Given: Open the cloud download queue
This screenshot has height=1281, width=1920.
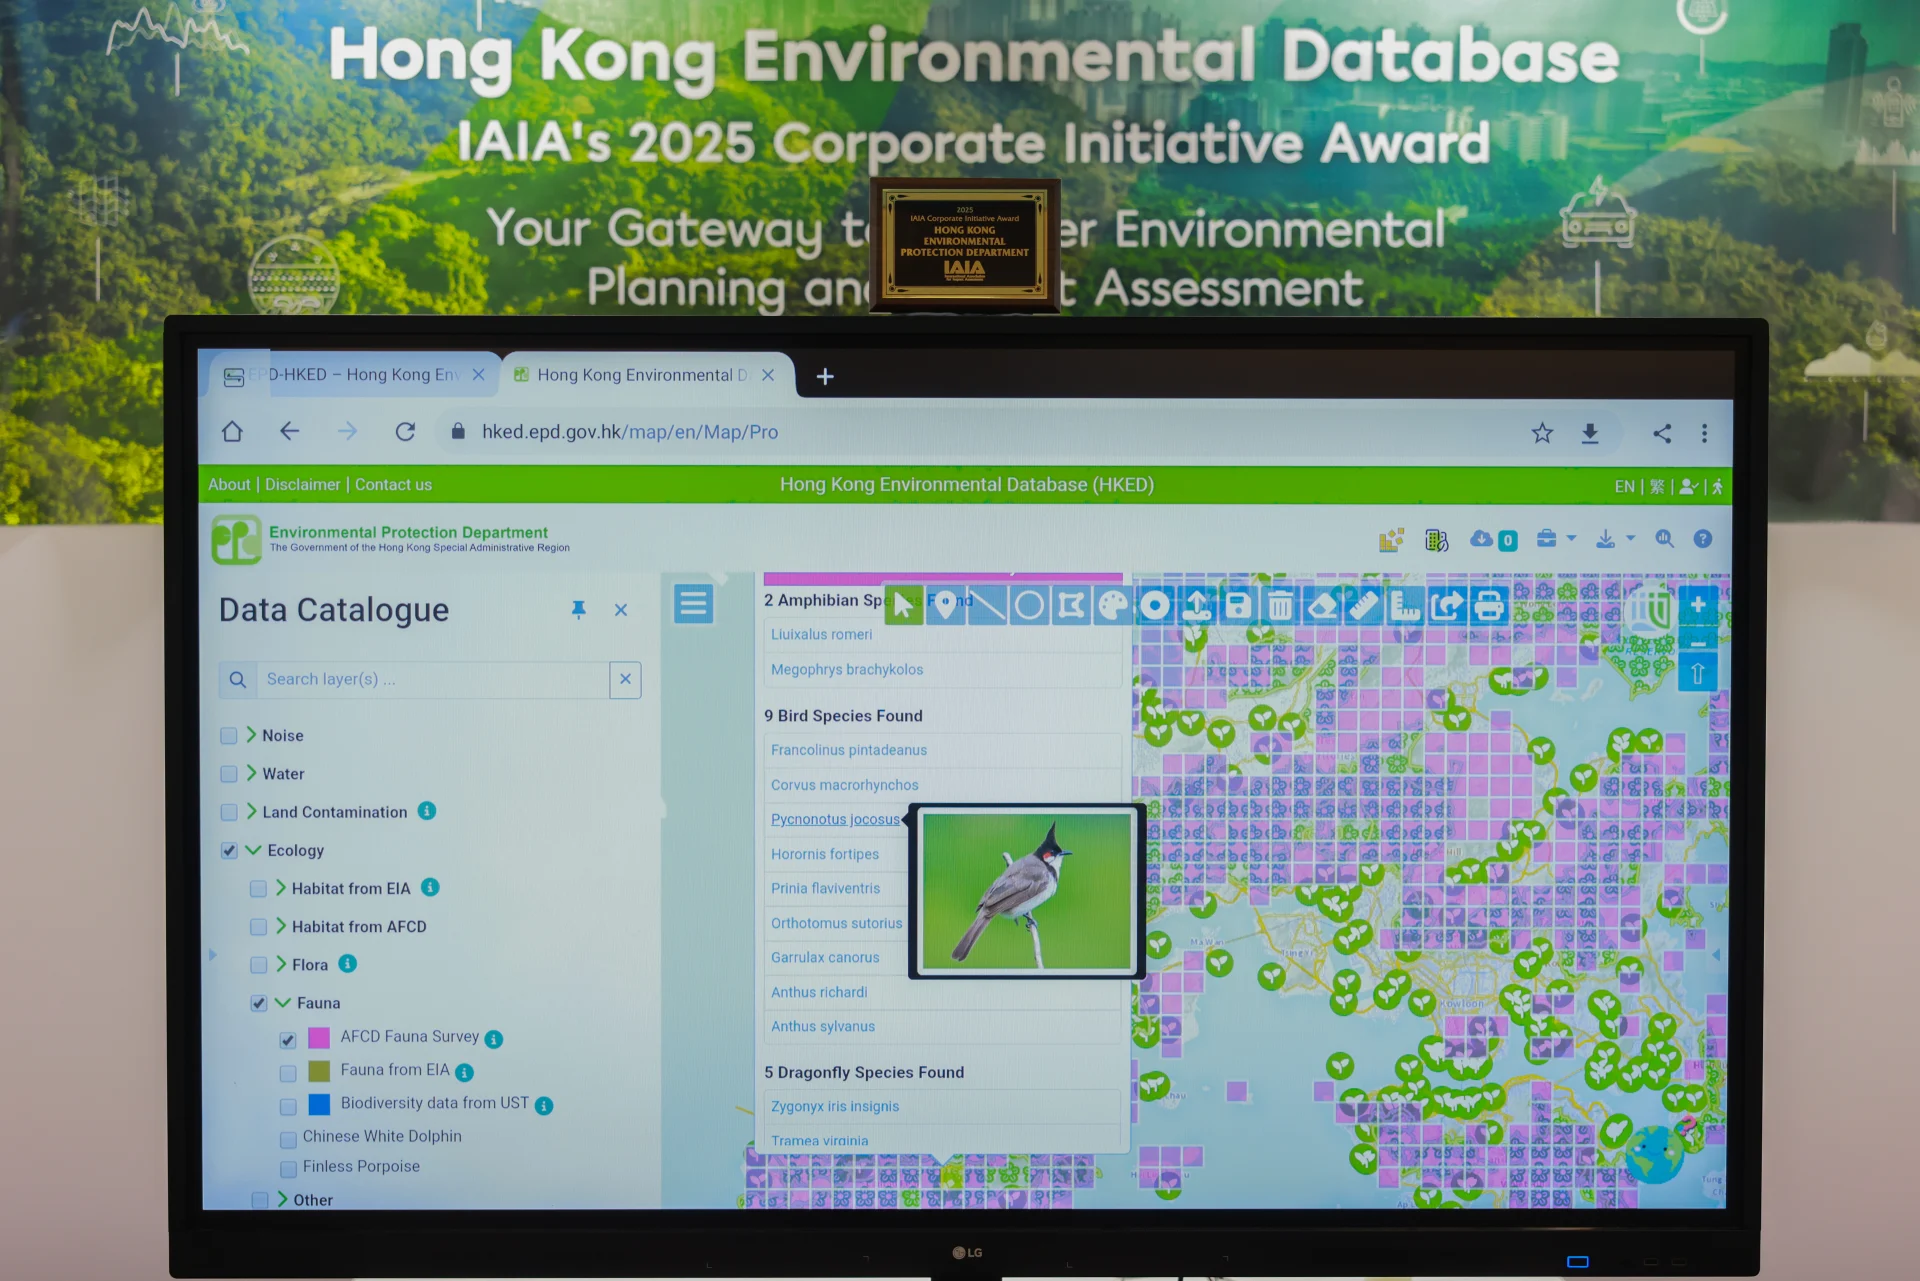Looking at the screenshot, I should click(1493, 540).
